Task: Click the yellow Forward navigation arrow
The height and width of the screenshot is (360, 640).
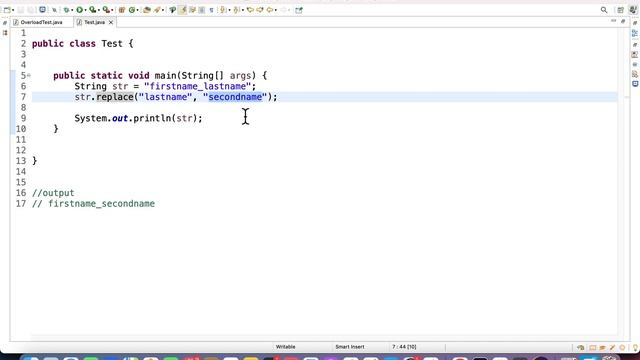Action: click(260, 10)
